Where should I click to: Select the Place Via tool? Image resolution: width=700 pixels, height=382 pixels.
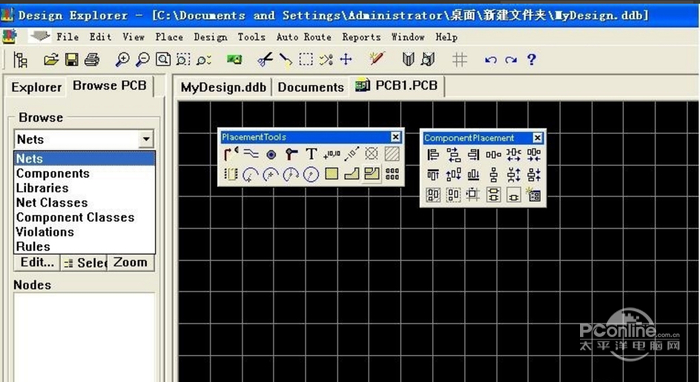291,154
